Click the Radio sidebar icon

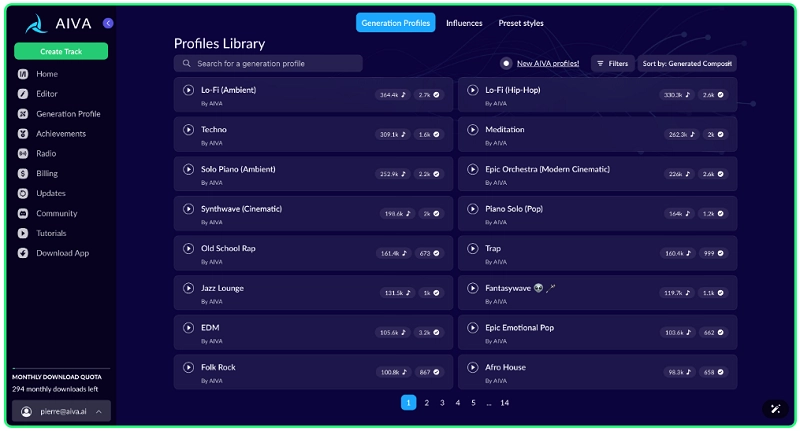[x=23, y=154]
